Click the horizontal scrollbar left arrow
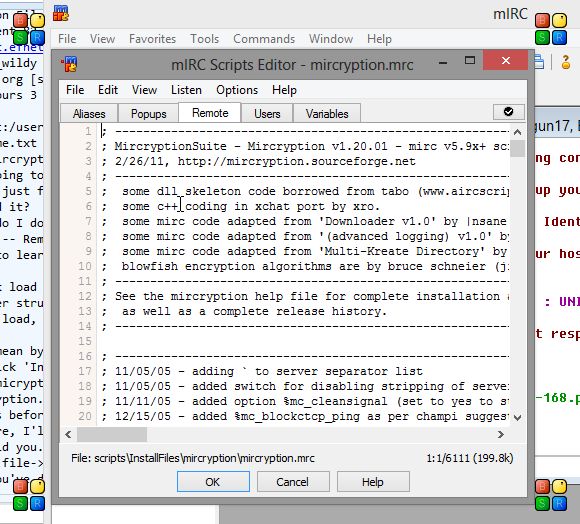Viewport: 580px width, 524px height. click(x=68, y=434)
